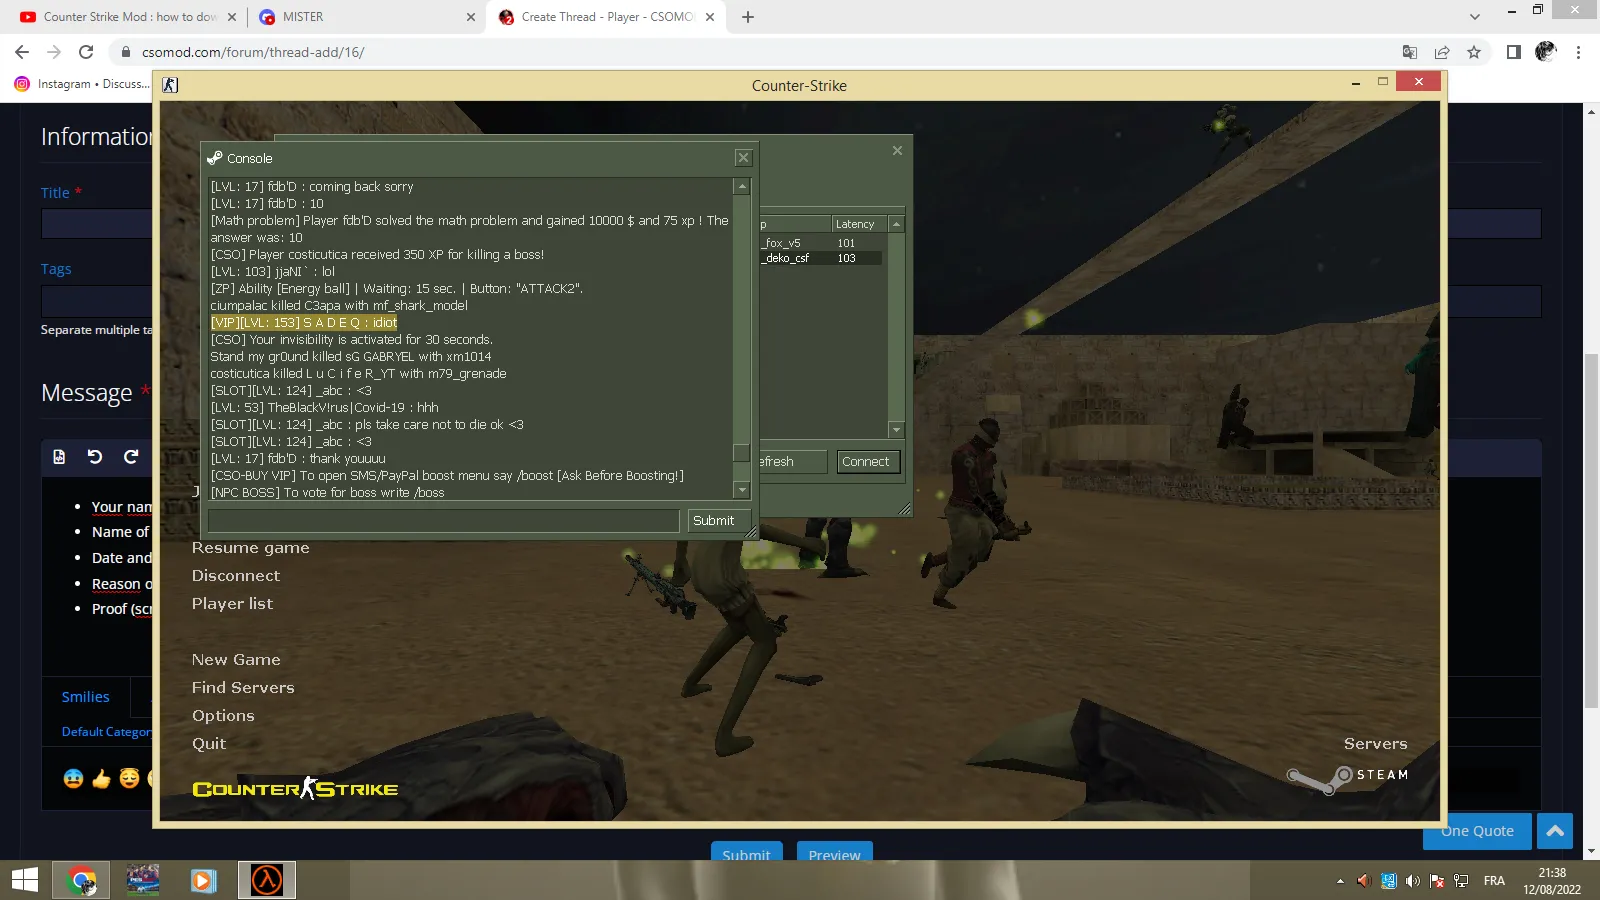Click the scroll-to-top arrow button on forum page
This screenshot has height=900, width=1600.
[x=1555, y=831]
